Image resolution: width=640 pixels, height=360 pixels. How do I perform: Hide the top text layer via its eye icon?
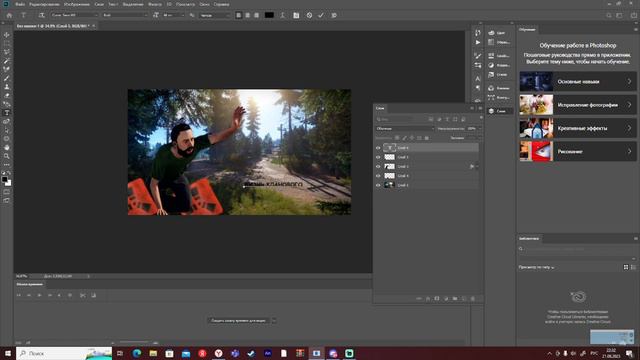pyautogui.click(x=378, y=148)
